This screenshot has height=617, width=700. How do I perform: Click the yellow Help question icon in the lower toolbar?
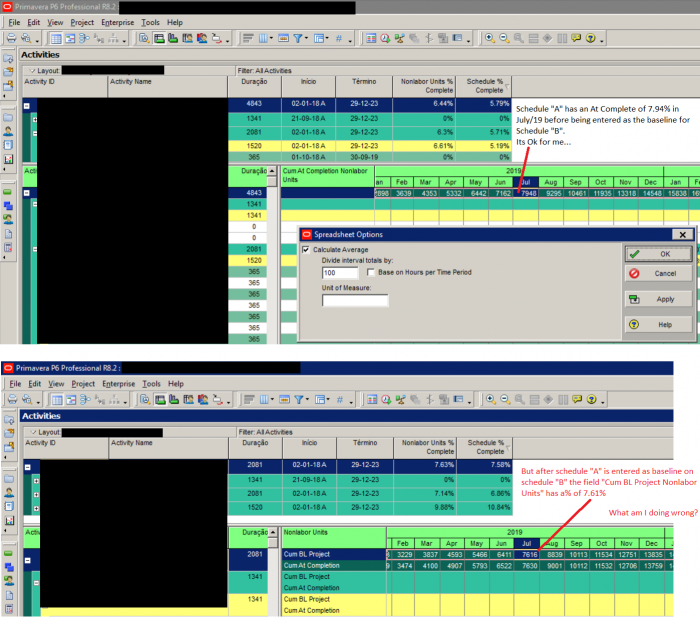tap(592, 400)
